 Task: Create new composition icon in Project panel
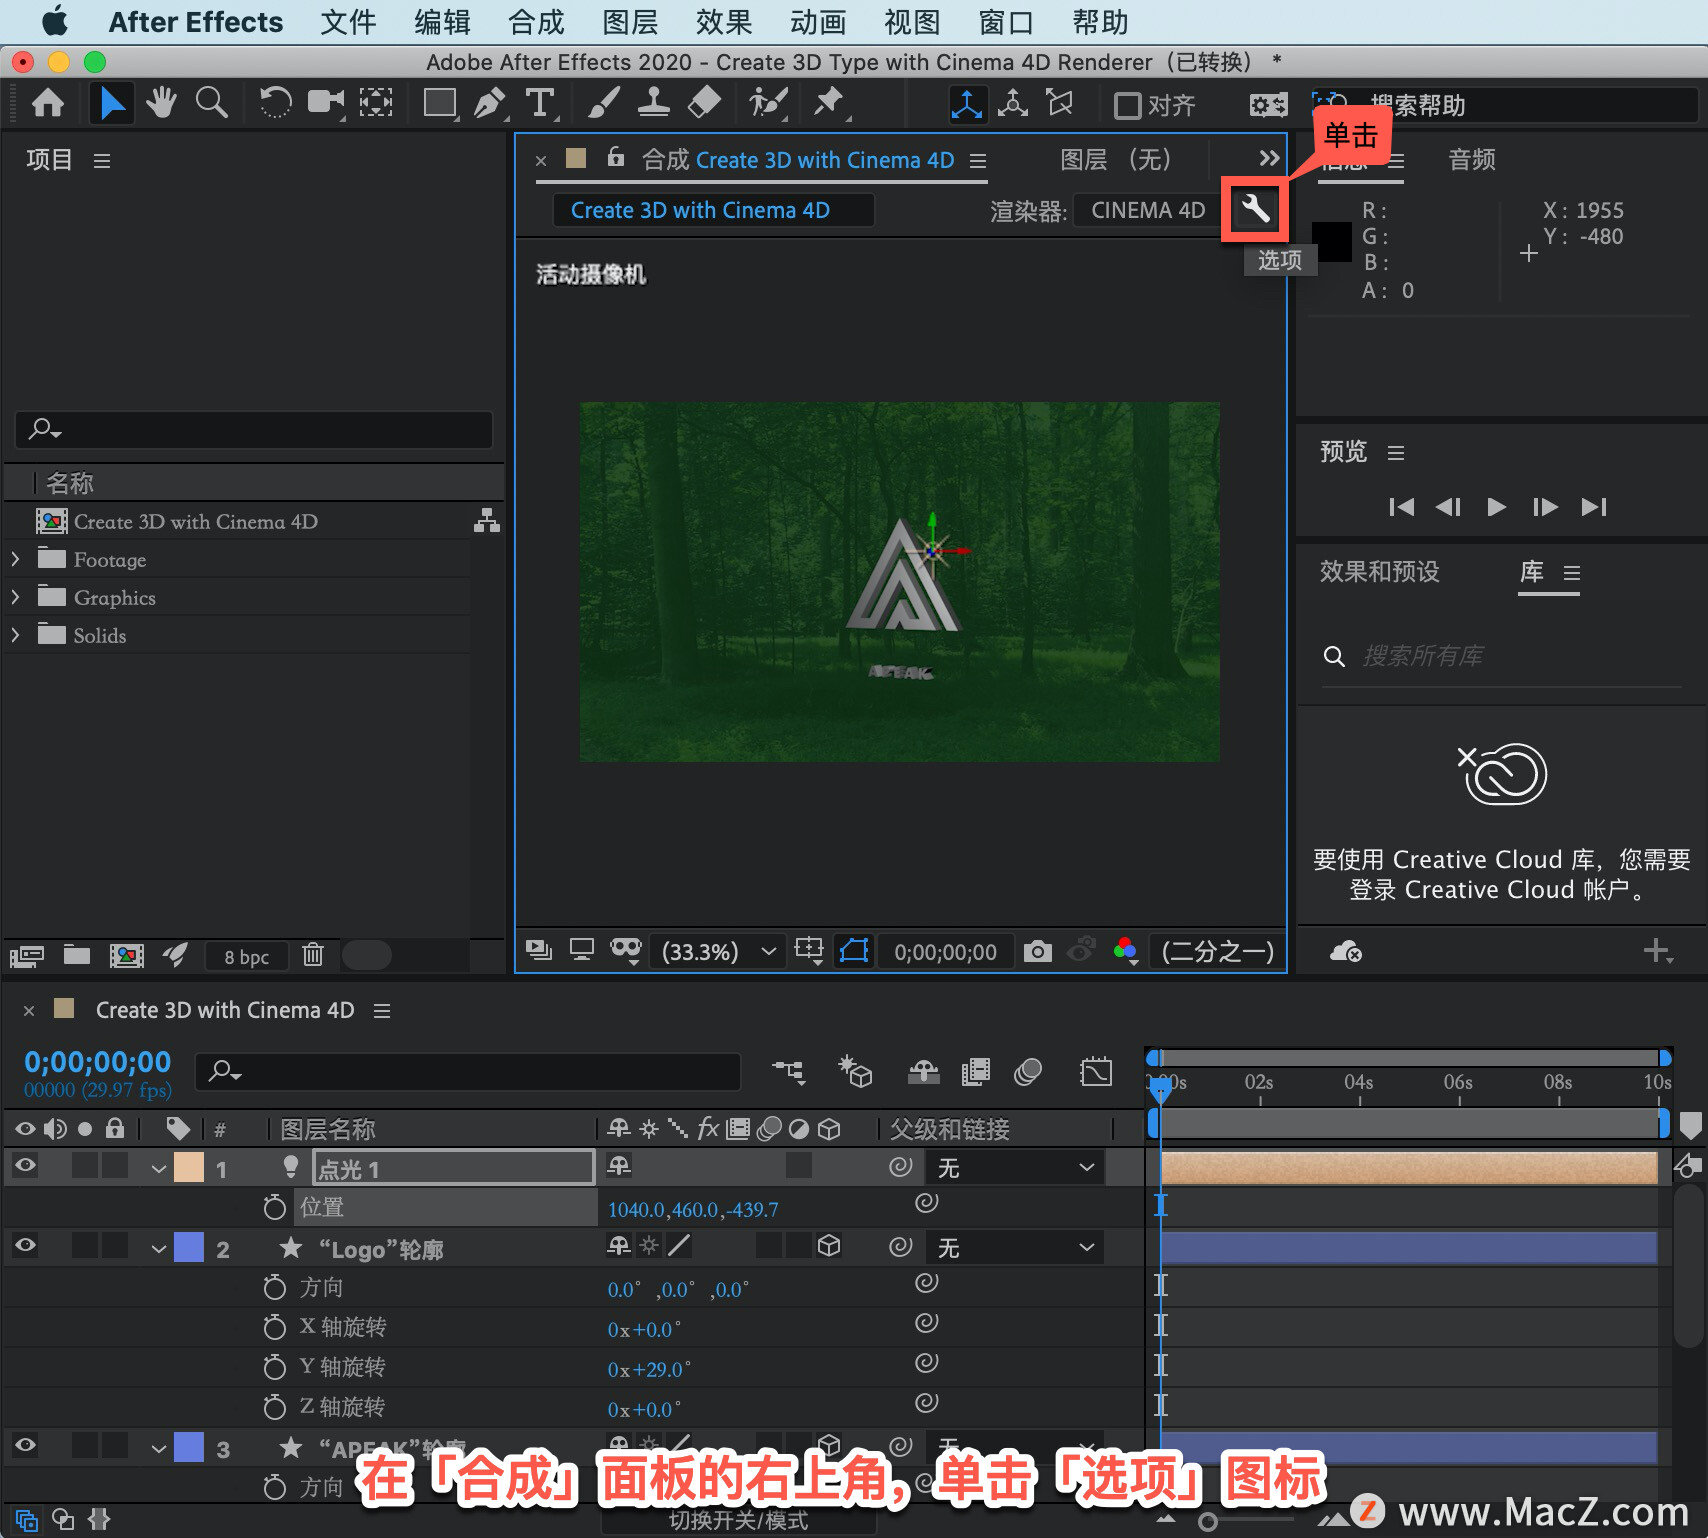(126, 955)
